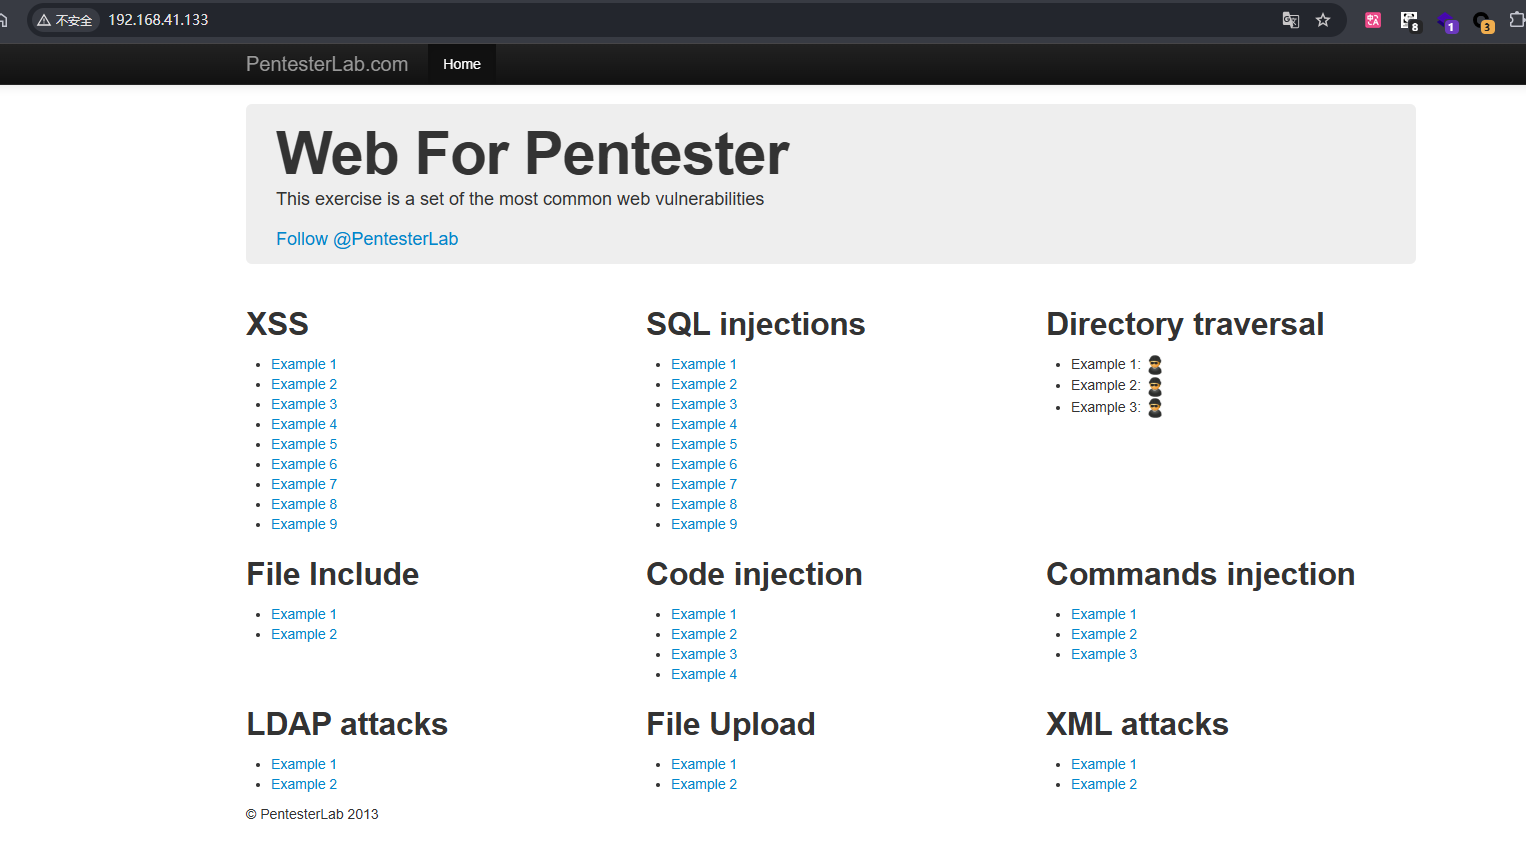This screenshot has width=1526, height=856.
Task: Click the hacker icon for Directory traversal Example 2
Action: point(1155,386)
